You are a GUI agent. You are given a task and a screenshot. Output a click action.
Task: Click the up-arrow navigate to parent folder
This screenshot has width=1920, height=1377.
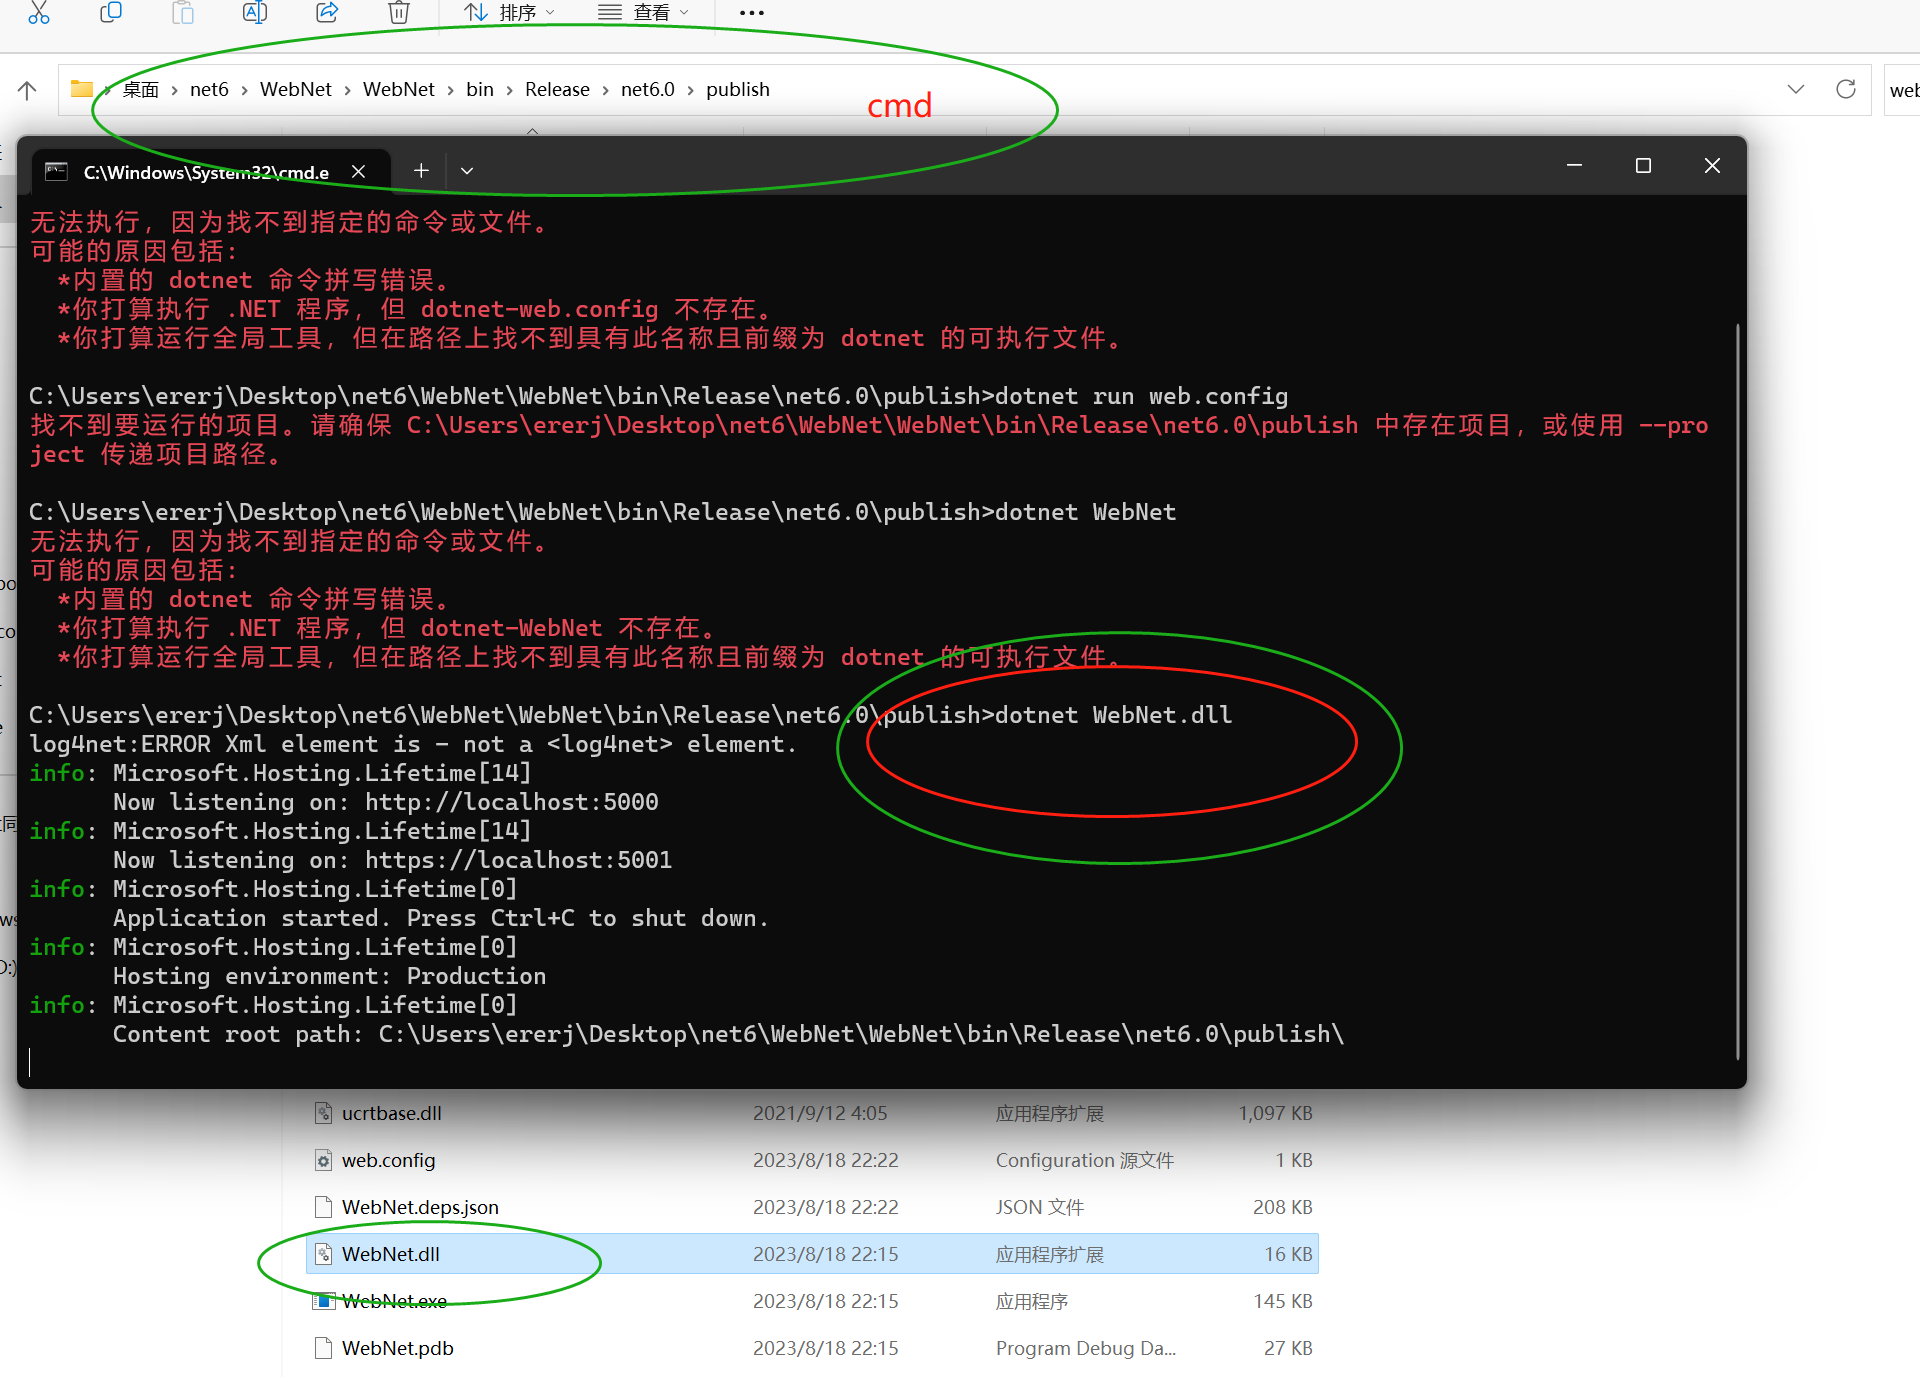27,90
